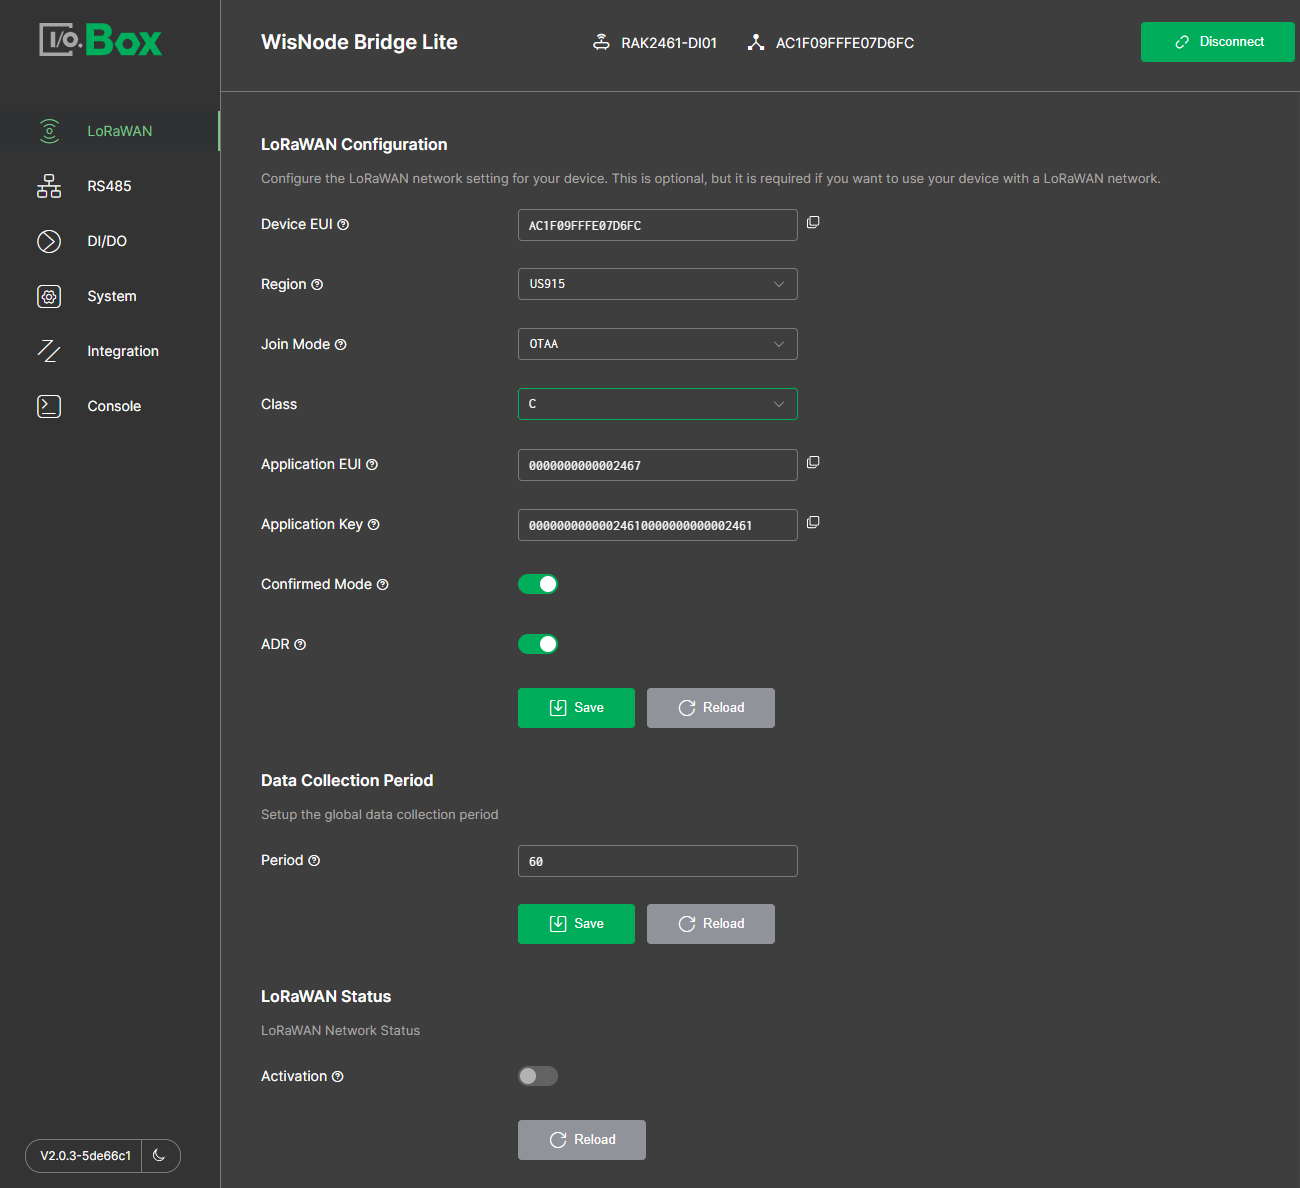Show help for Confirmed Mode
The image size is (1300, 1188).
[x=382, y=585]
